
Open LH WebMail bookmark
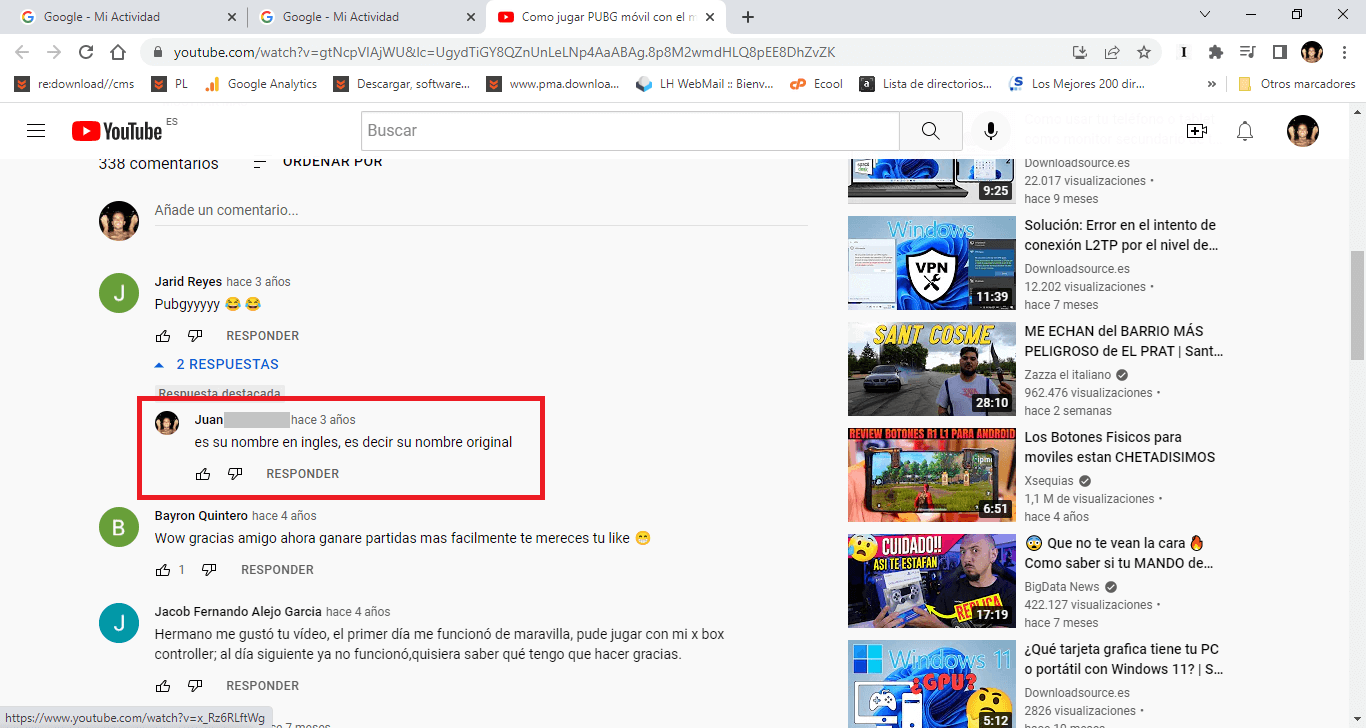point(705,84)
